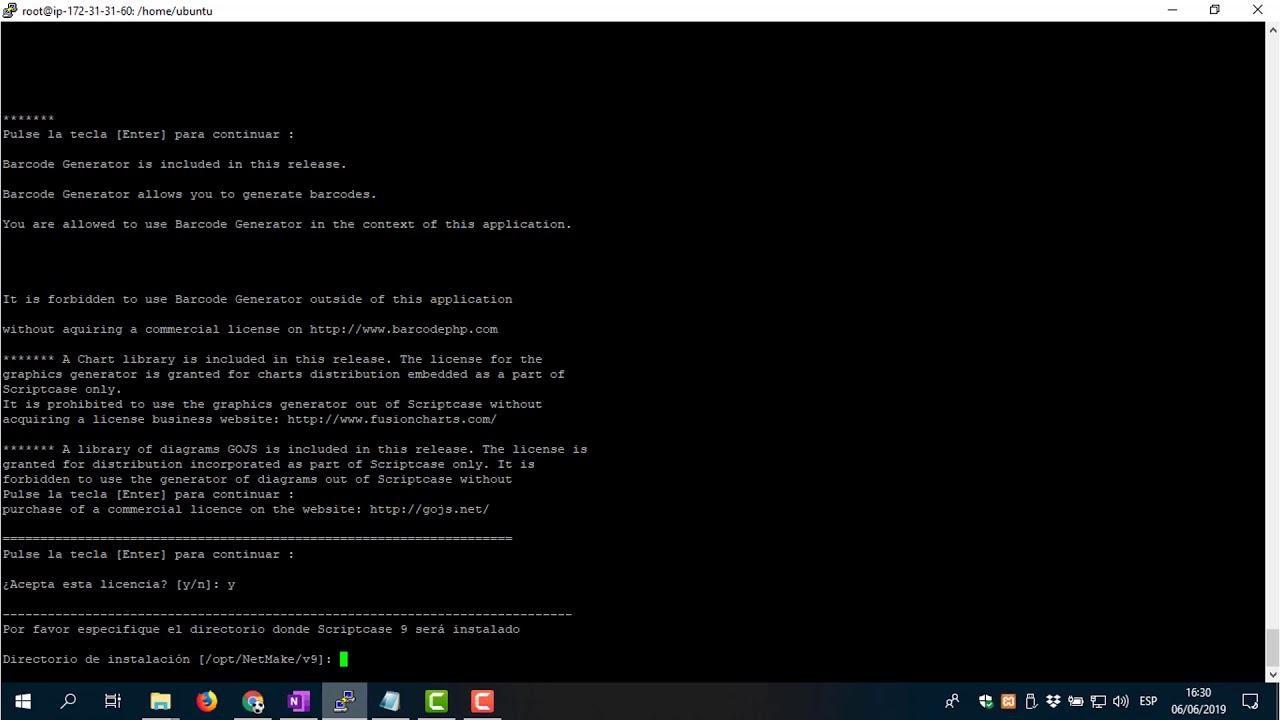
Task: Click 'Por favor especifique el directorio' line
Action: pyautogui.click(x=261, y=629)
